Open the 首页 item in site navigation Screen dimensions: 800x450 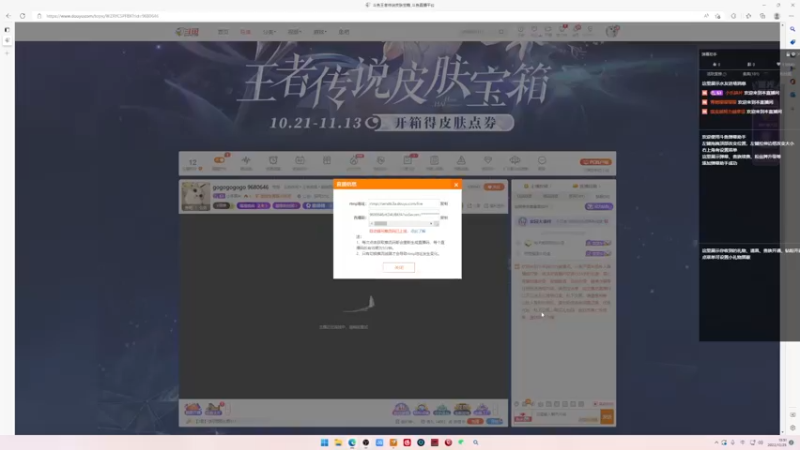click(x=223, y=32)
